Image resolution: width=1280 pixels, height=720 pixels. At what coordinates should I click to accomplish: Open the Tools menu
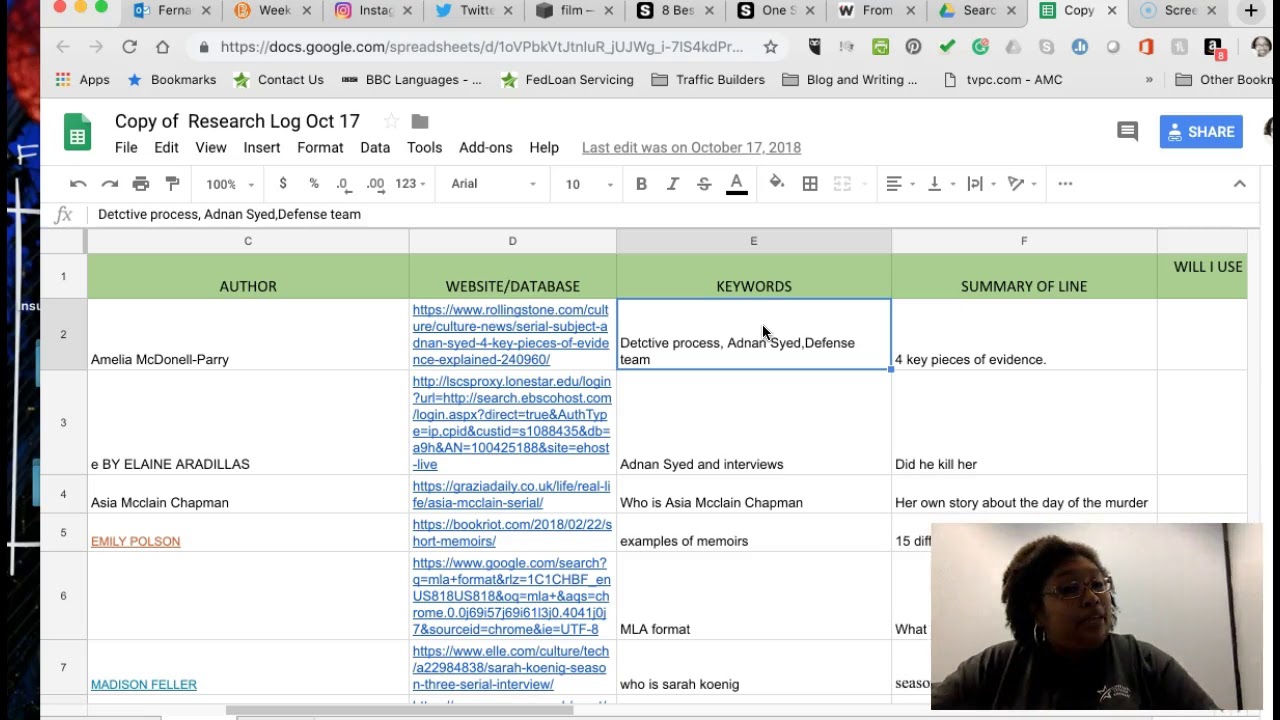tap(424, 147)
